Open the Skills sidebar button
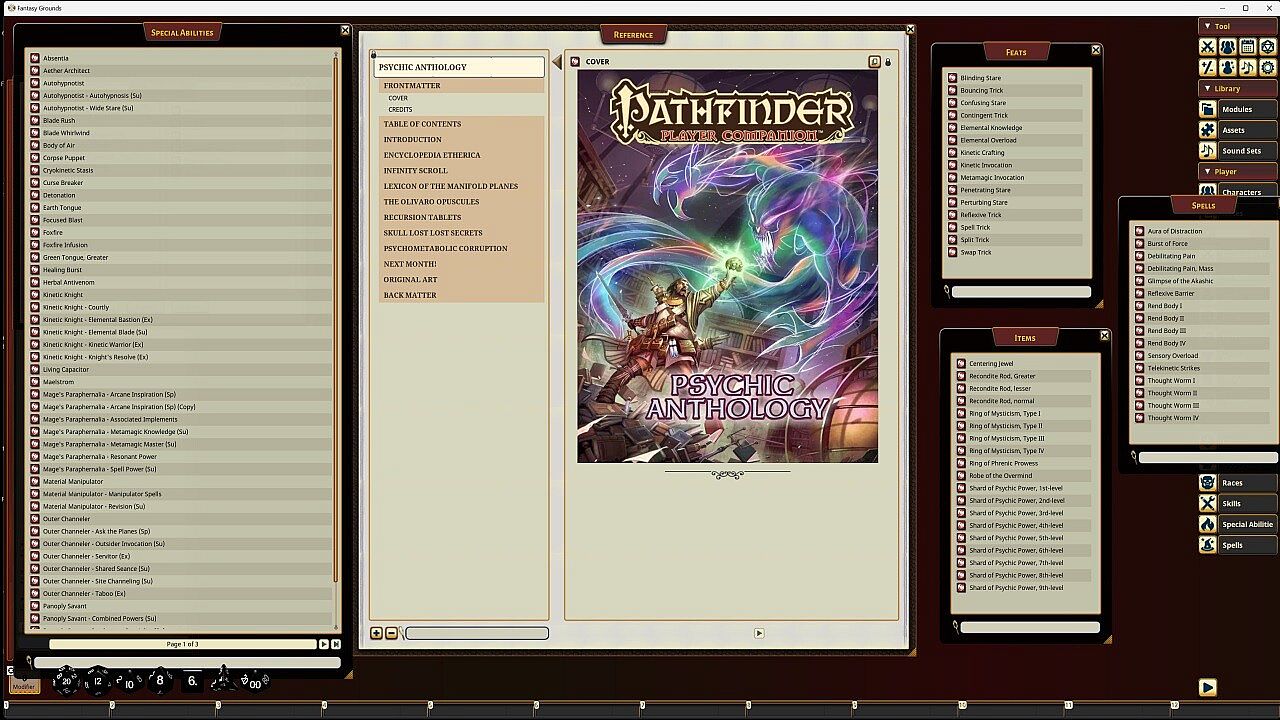 point(1247,504)
